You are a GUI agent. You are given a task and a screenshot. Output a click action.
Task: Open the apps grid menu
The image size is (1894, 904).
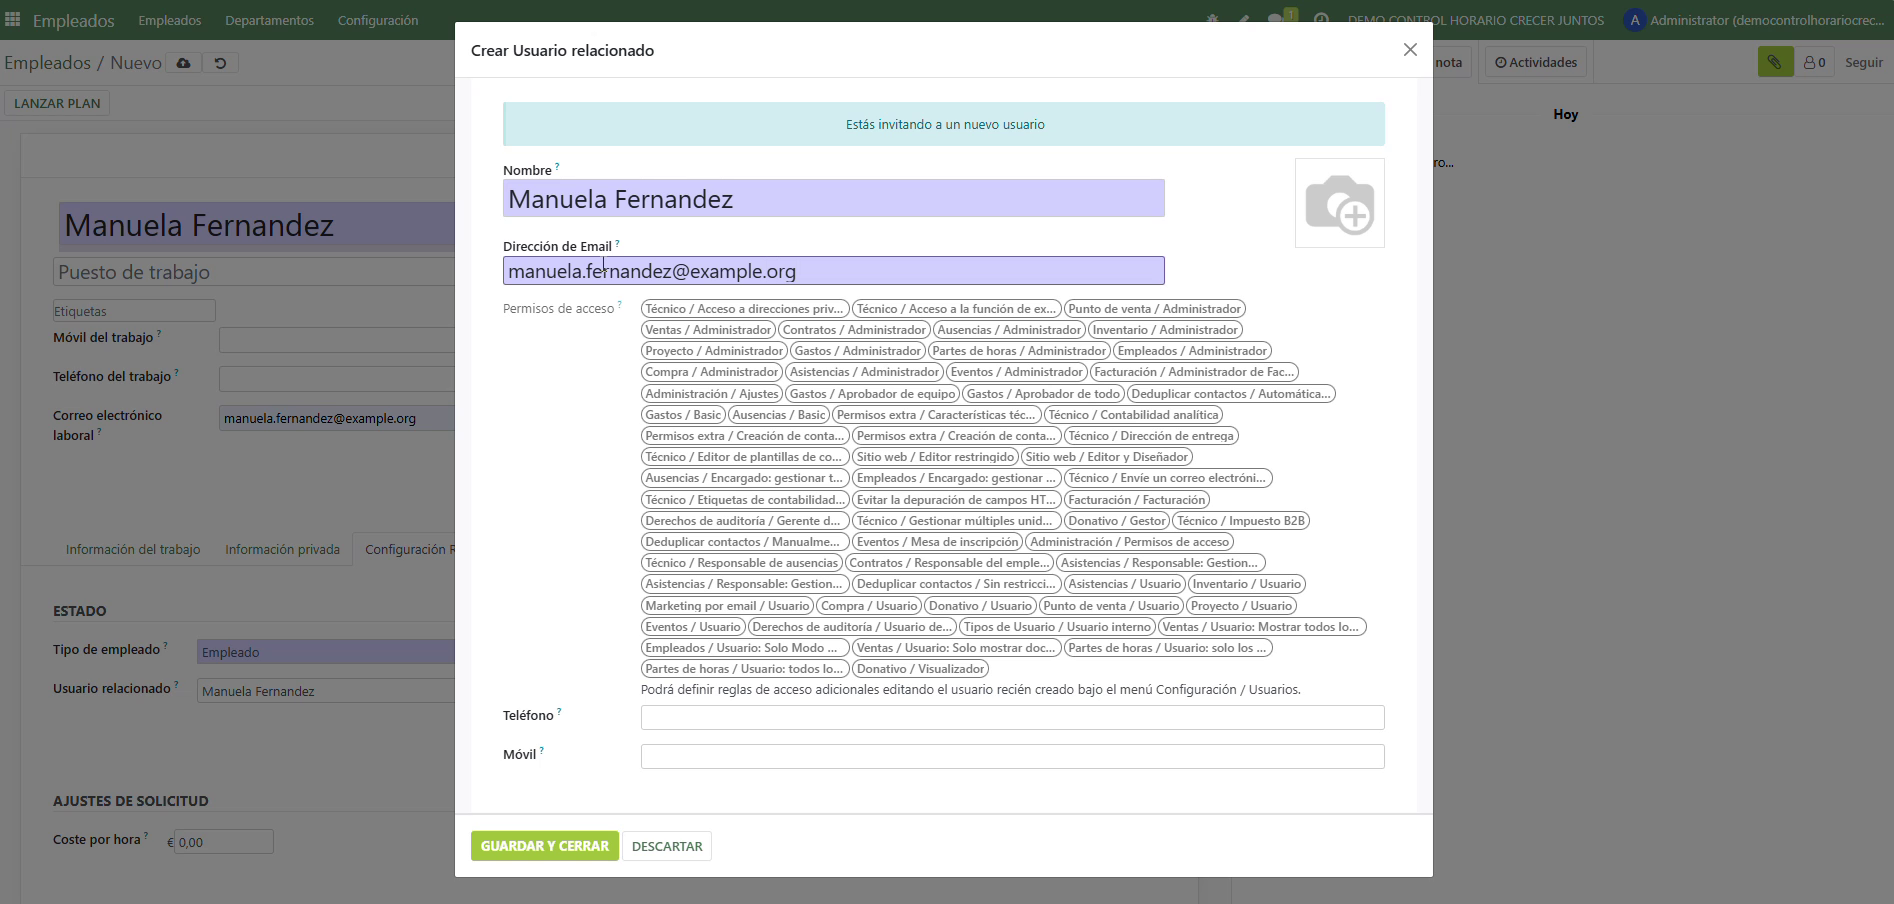tap(13, 20)
